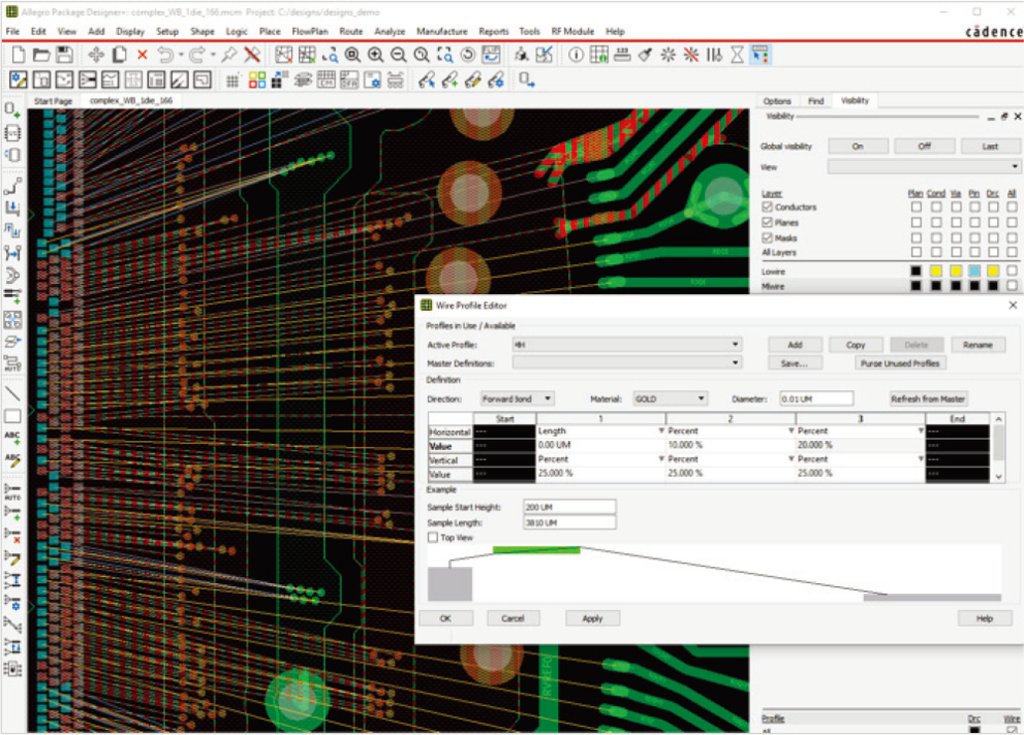Click the Save file toolbar icon

(64, 54)
